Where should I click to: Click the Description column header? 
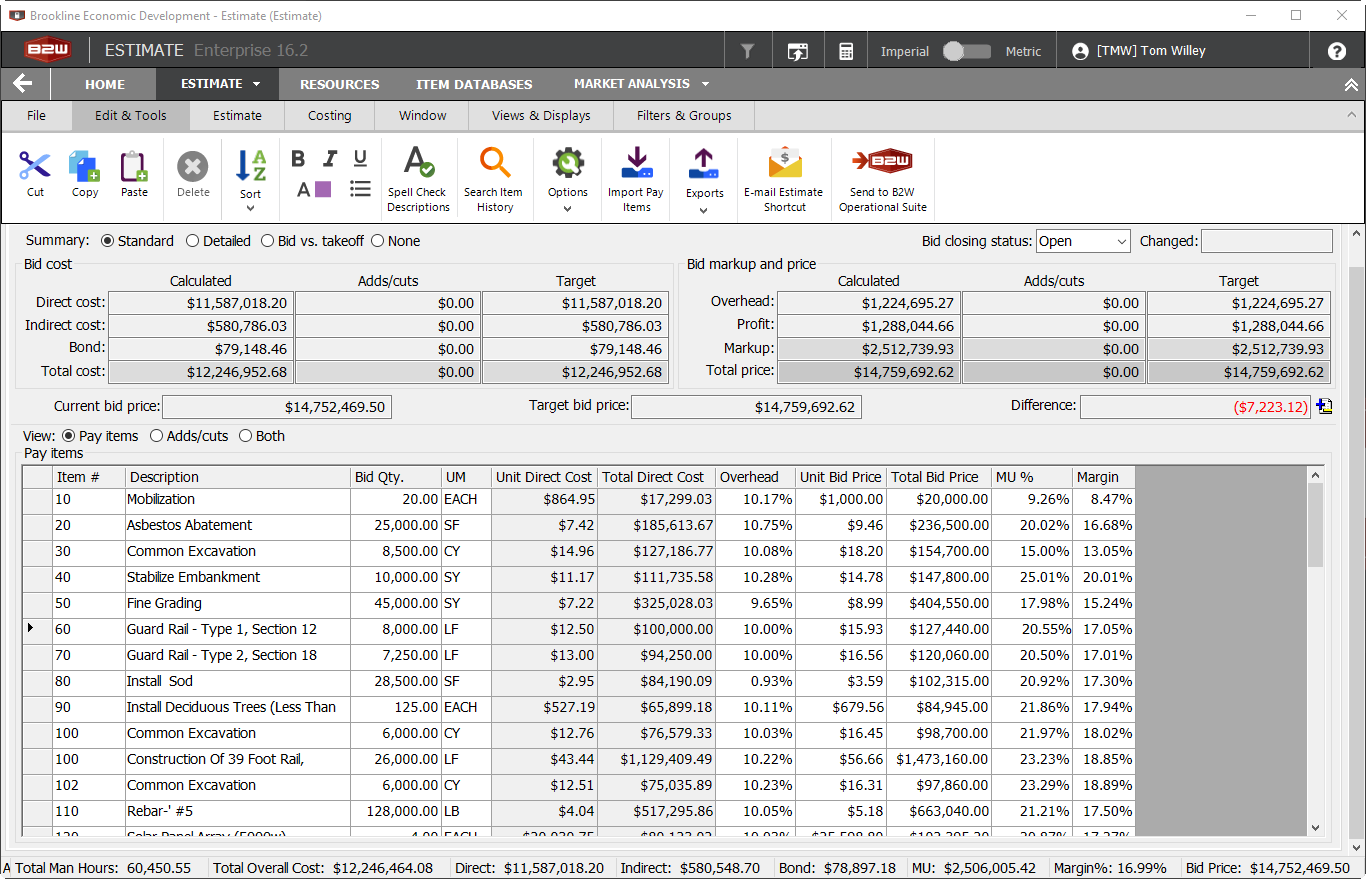coord(238,477)
